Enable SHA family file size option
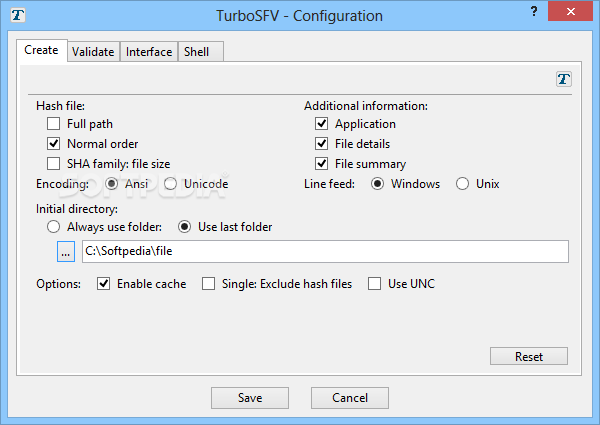600x425 pixels. 54,164
